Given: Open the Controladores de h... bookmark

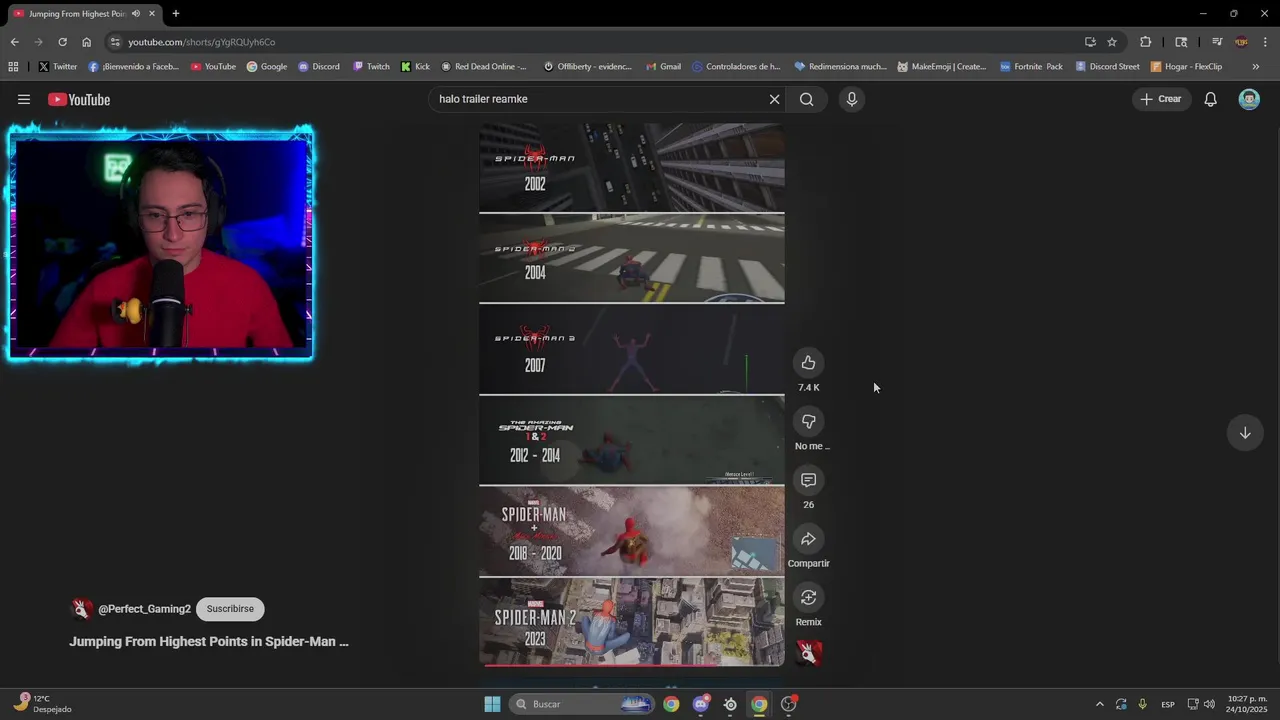Looking at the screenshot, I should [x=736, y=67].
